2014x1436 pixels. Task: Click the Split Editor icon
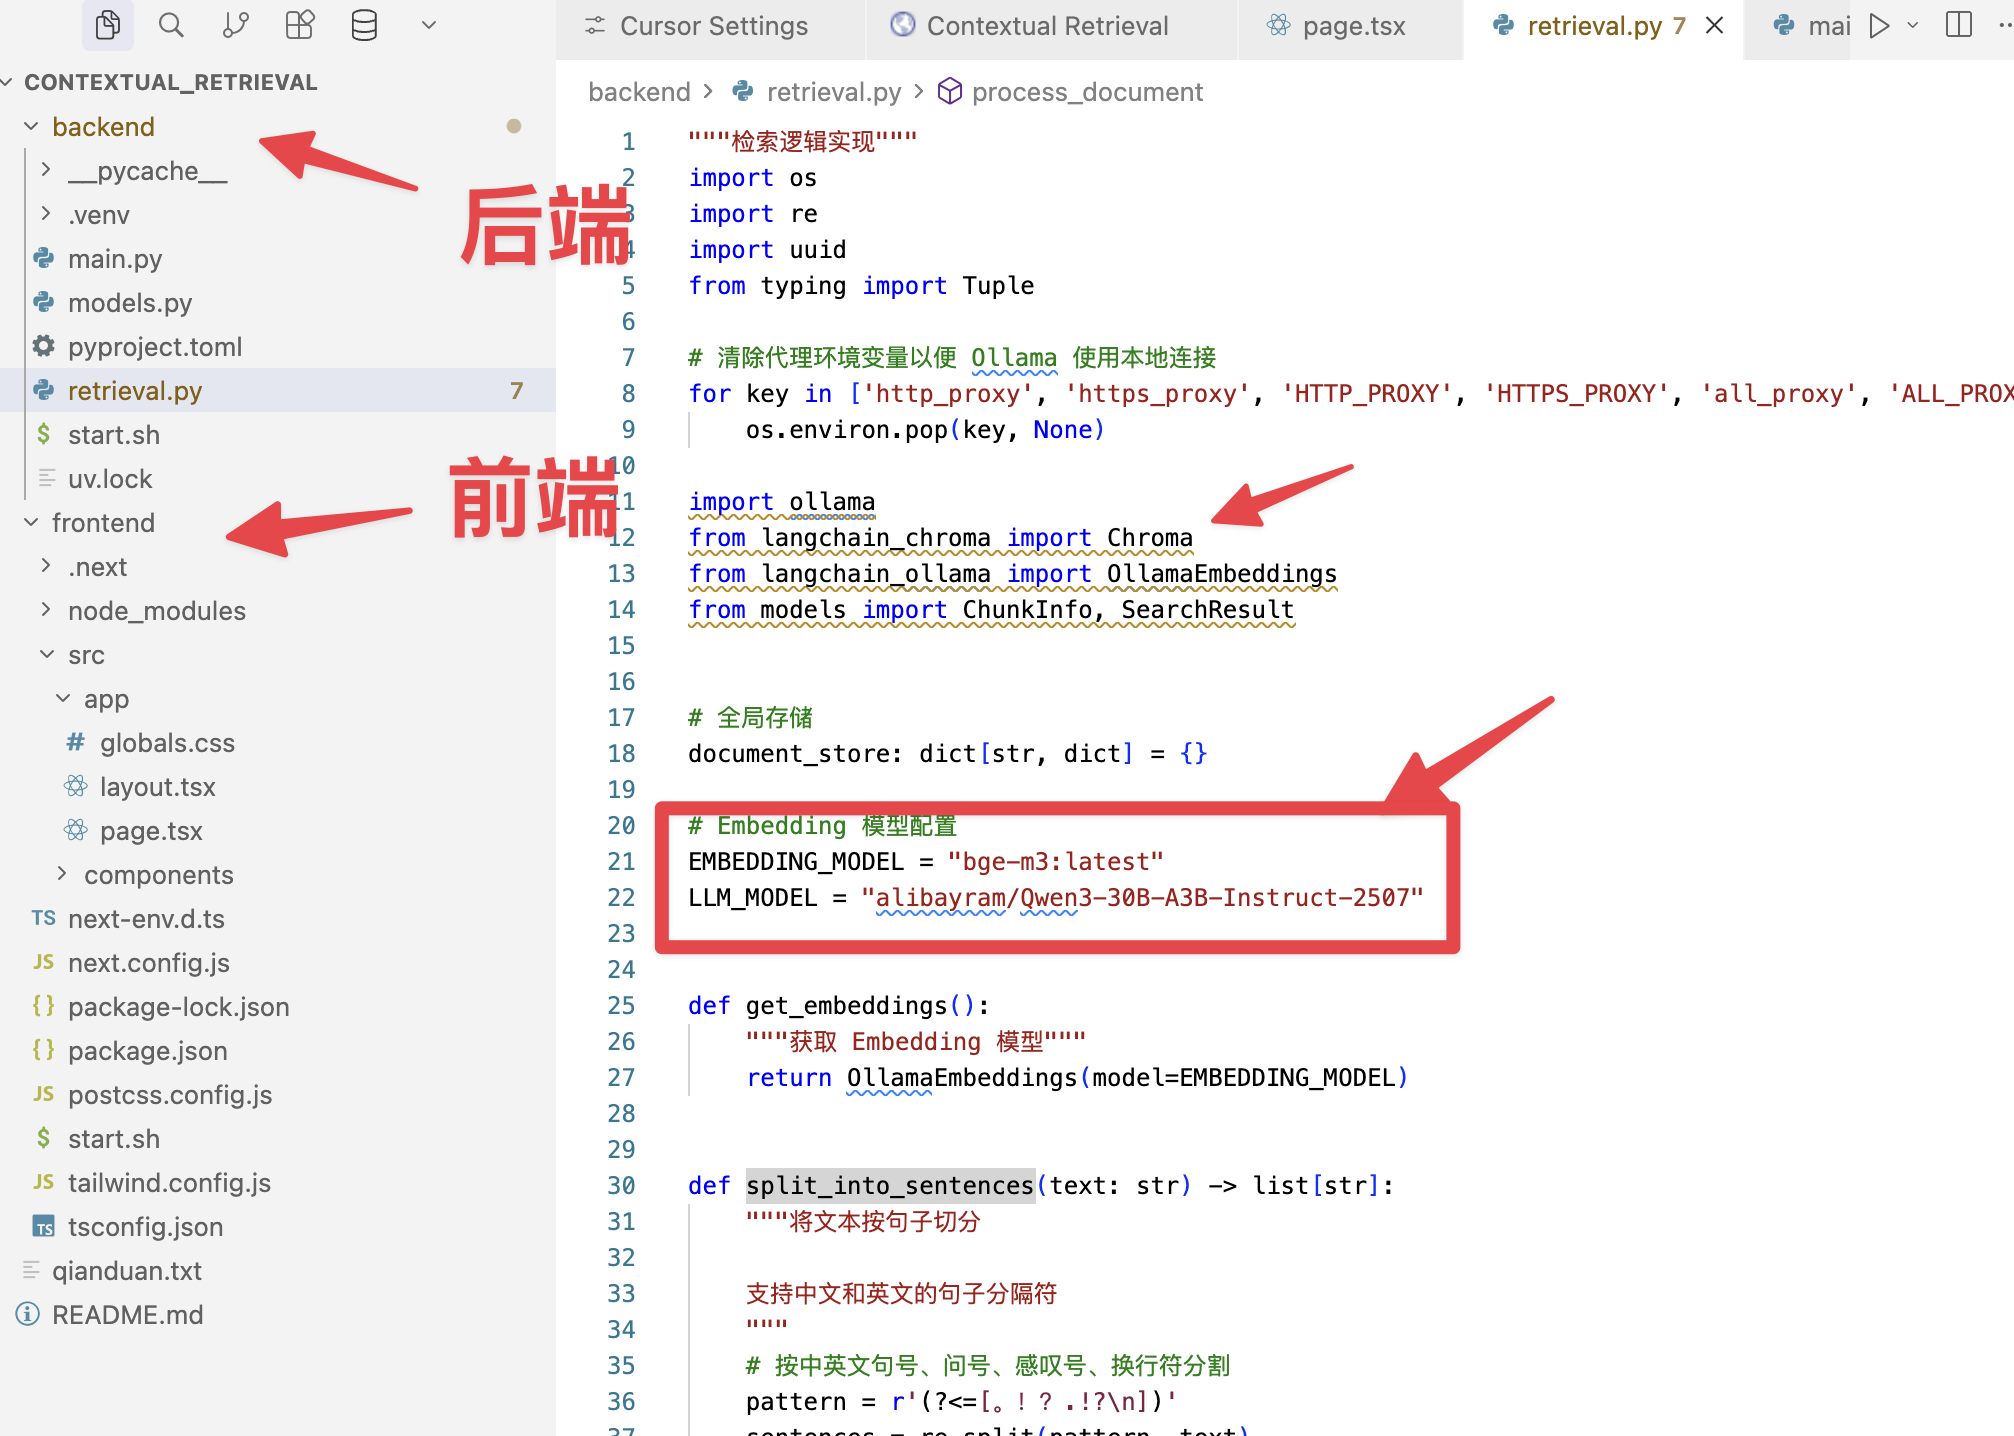click(1958, 25)
